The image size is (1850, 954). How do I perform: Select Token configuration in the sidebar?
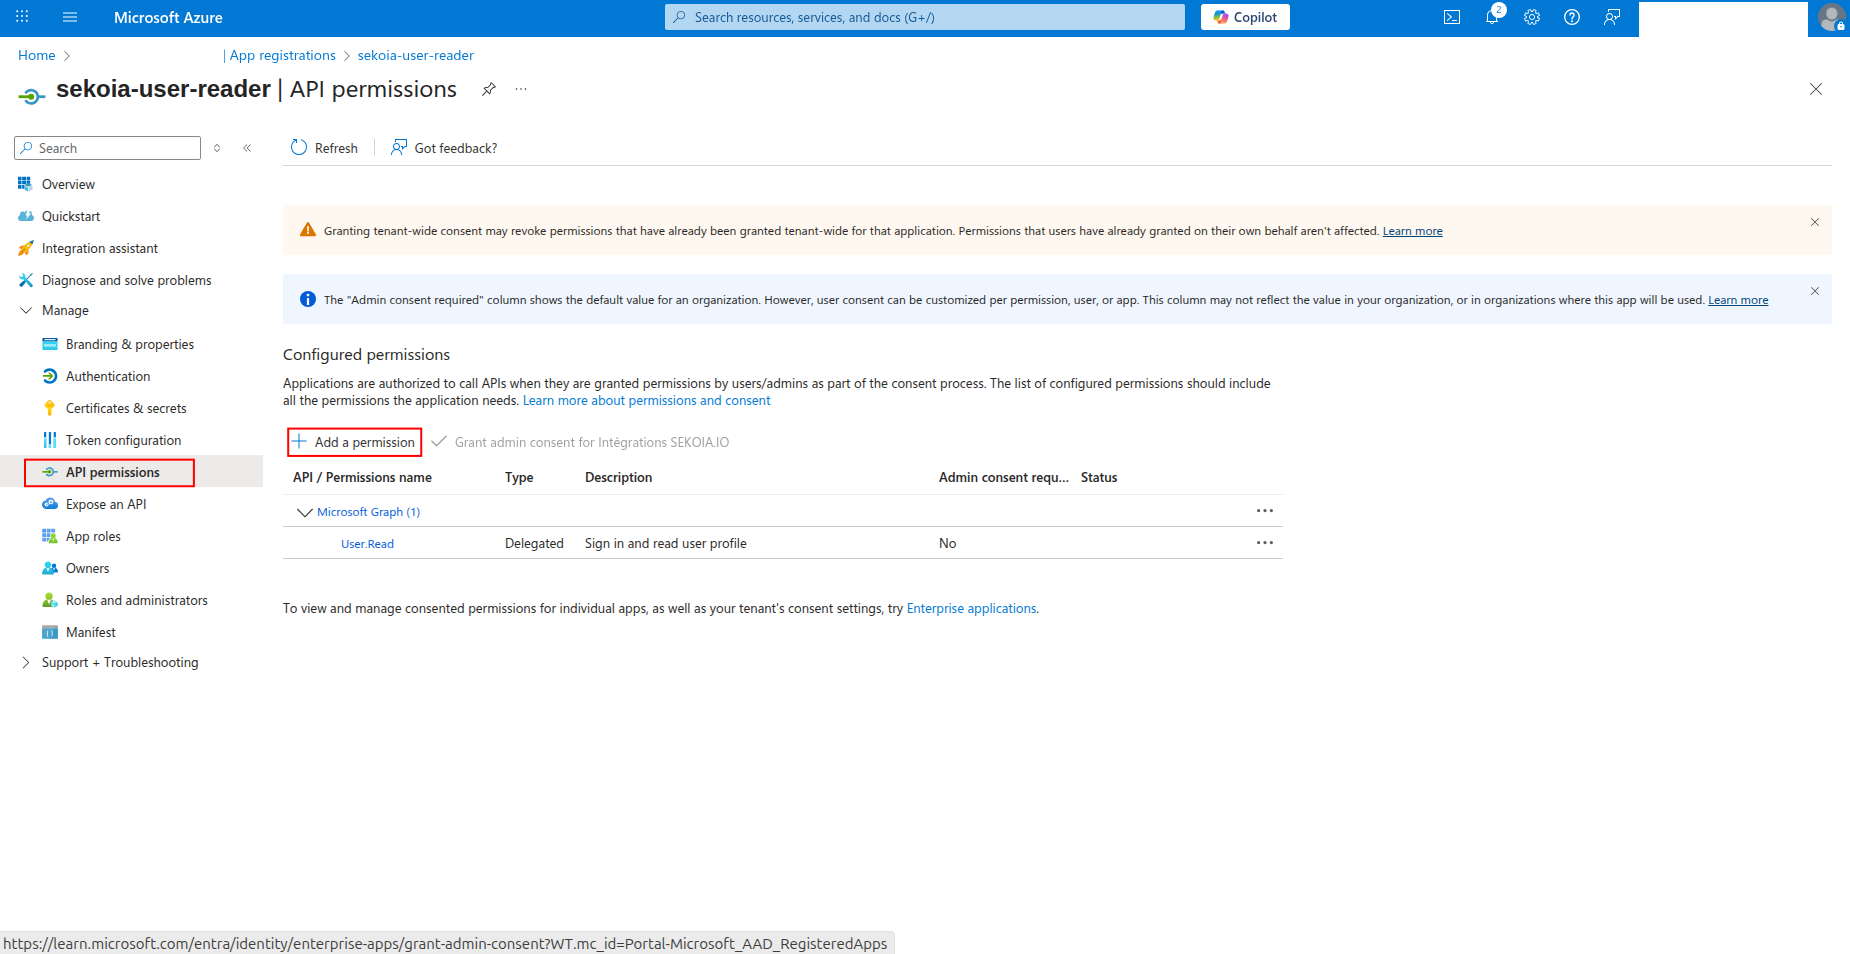point(122,440)
